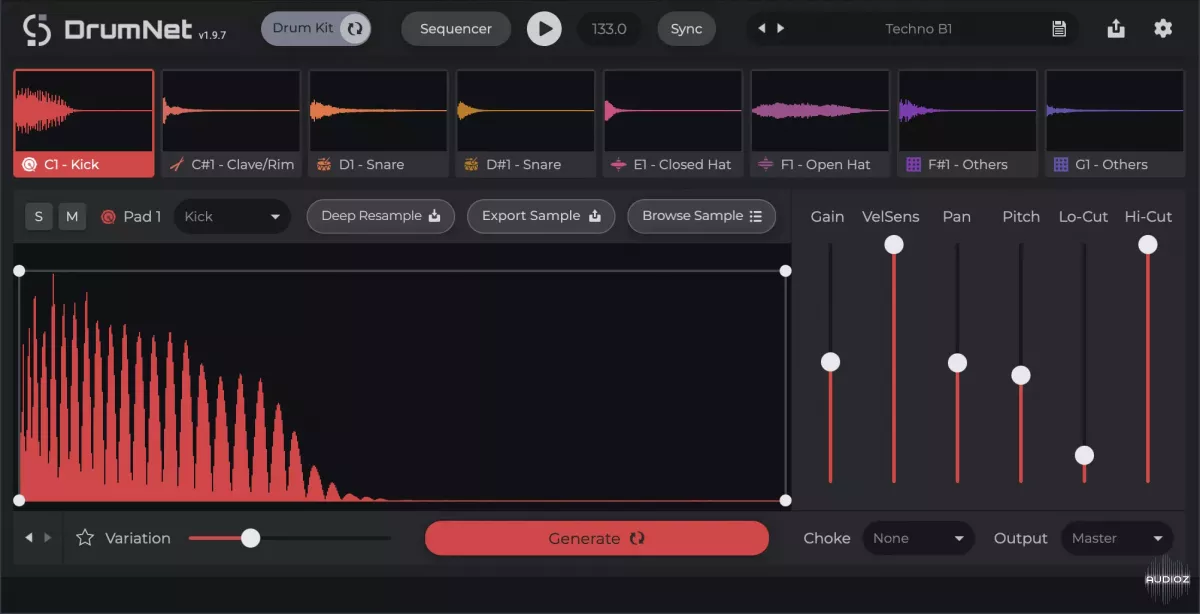Click the kick drum icon on C1 pad

pyautogui.click(x=29, y=164)
